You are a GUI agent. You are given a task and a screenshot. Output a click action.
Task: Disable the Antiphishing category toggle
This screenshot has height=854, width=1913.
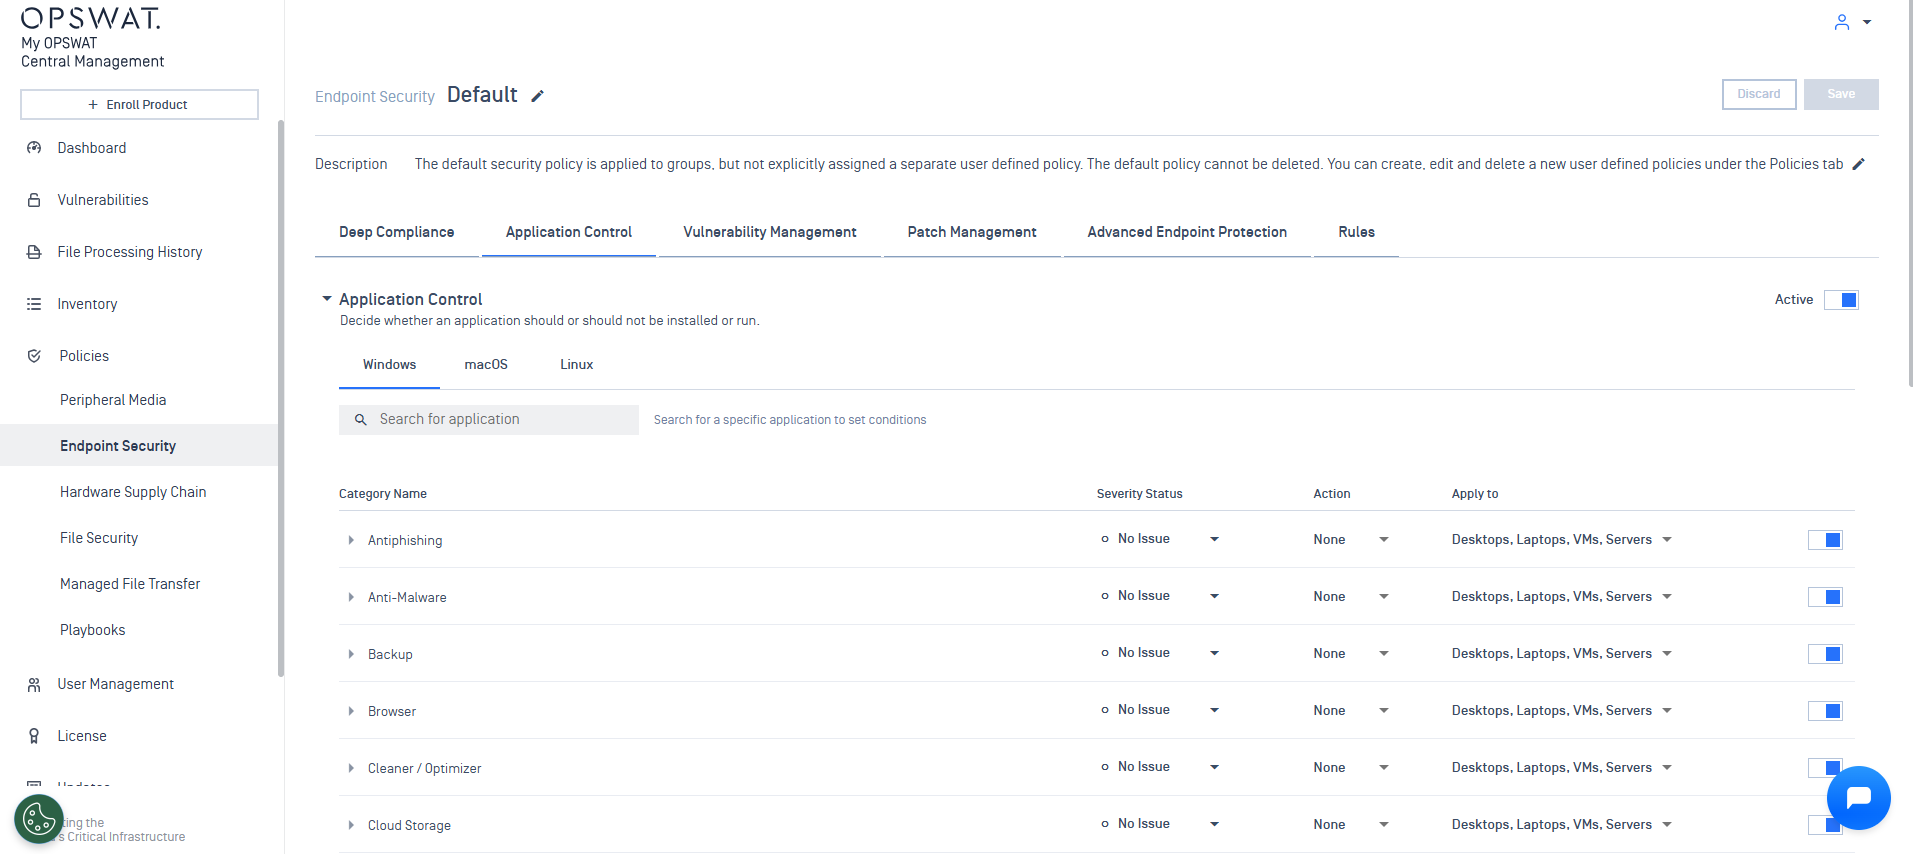(x=1825, y=540)
